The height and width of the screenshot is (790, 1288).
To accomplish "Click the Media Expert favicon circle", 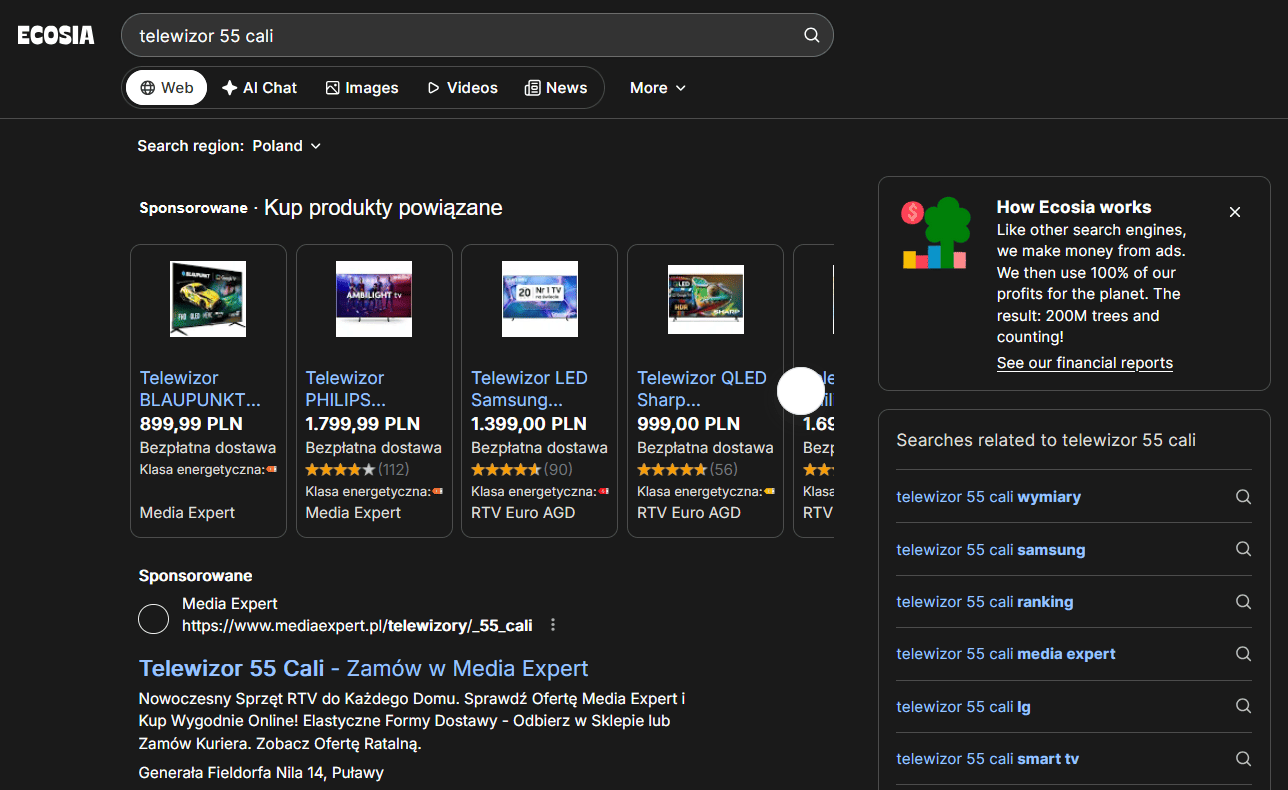I will coord(153,619).
